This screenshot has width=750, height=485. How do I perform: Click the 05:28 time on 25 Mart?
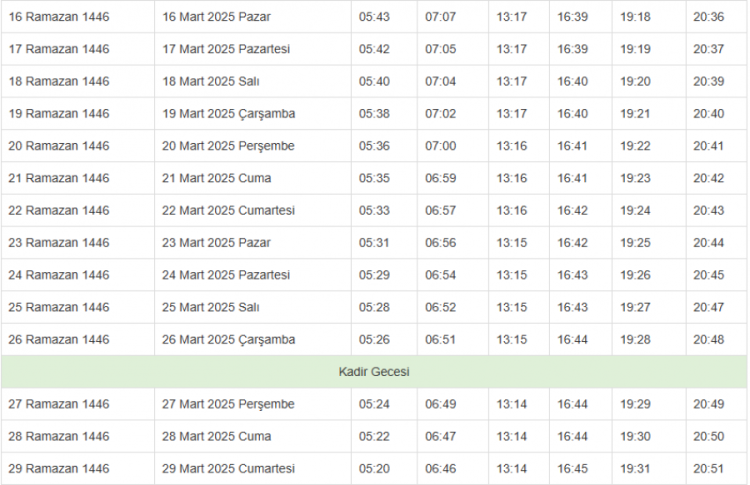(375, 307)
